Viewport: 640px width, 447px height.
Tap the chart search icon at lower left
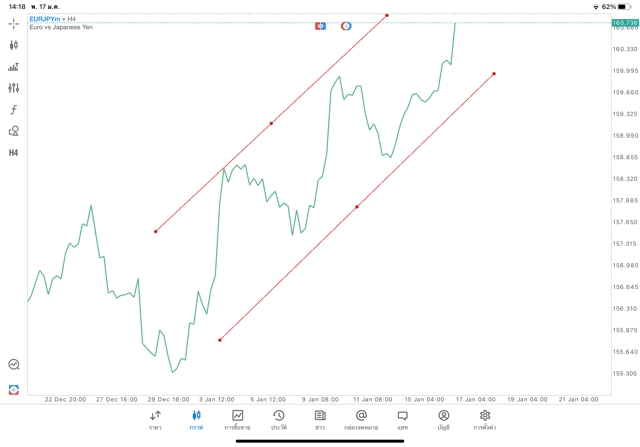pyautogui.click(x=14, y=365)
